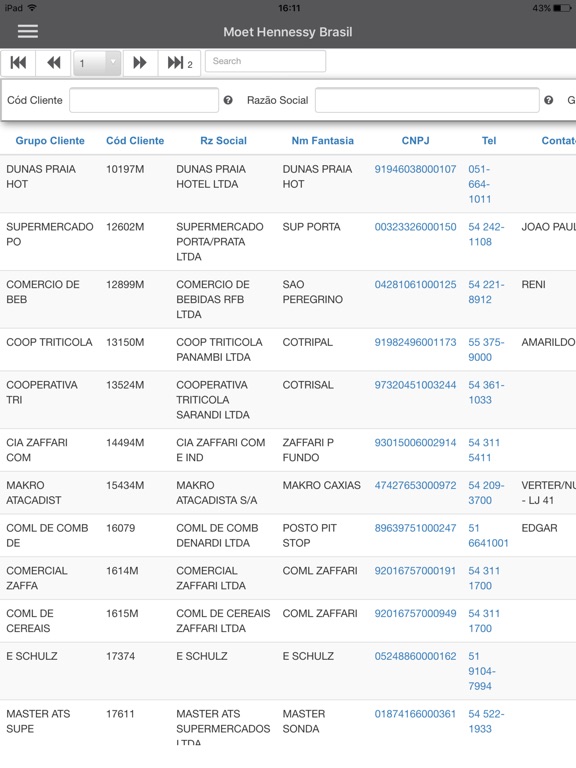Select COMERCIO DE BEBIDAS RFB LTDA cell
Screen dimensions: 576x768
click(x=213, y=299)
